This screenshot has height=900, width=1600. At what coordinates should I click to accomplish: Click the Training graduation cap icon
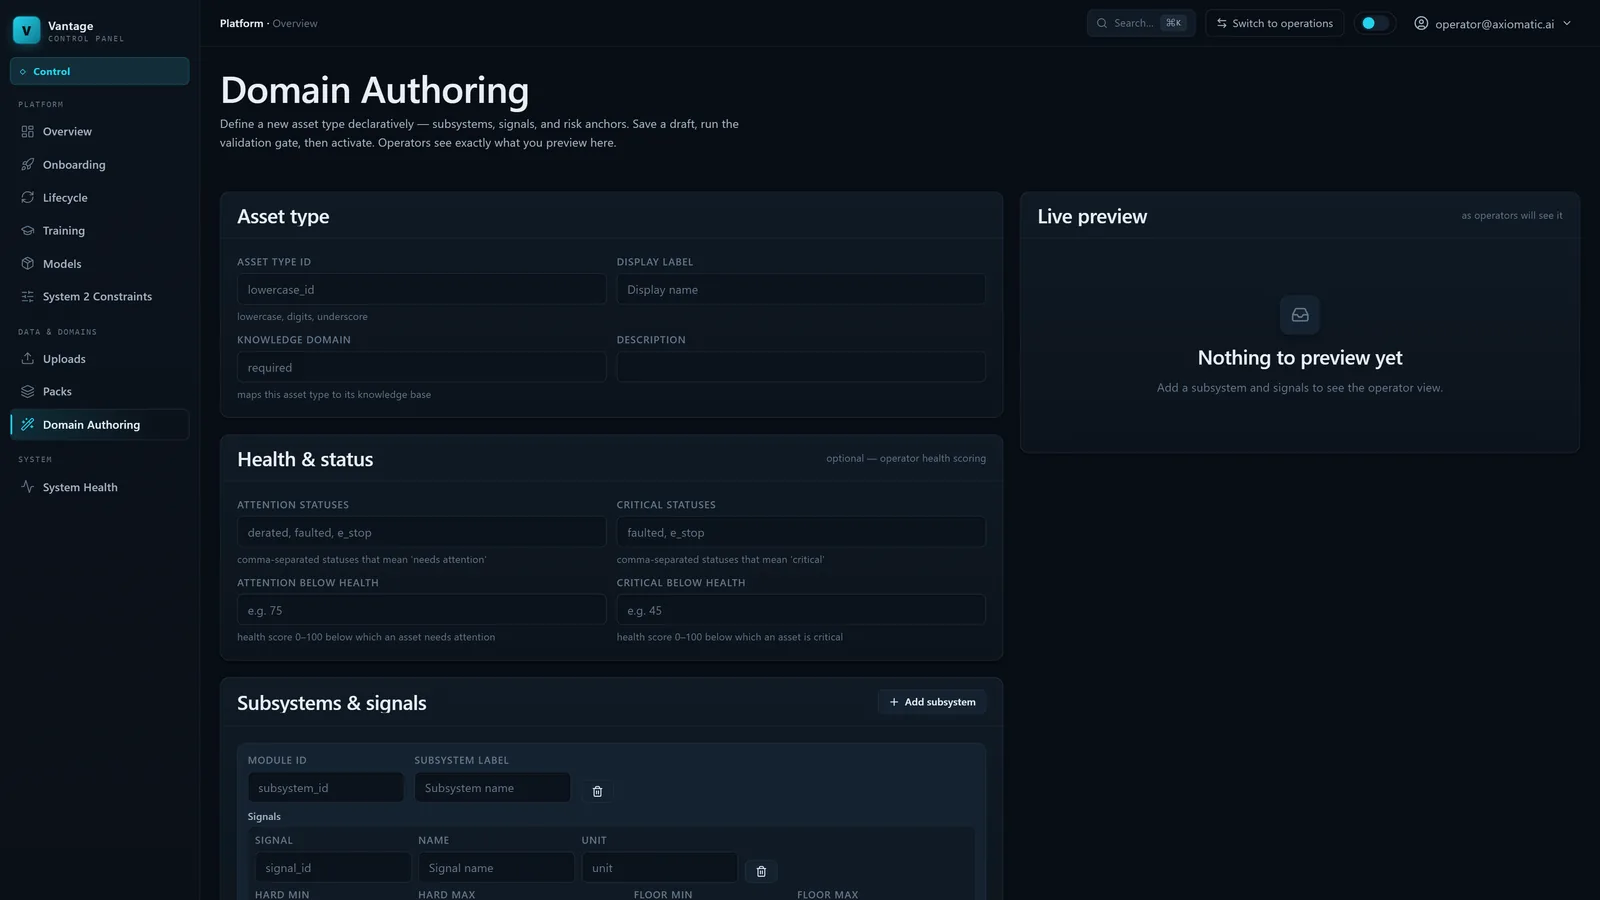click(28, 230)
